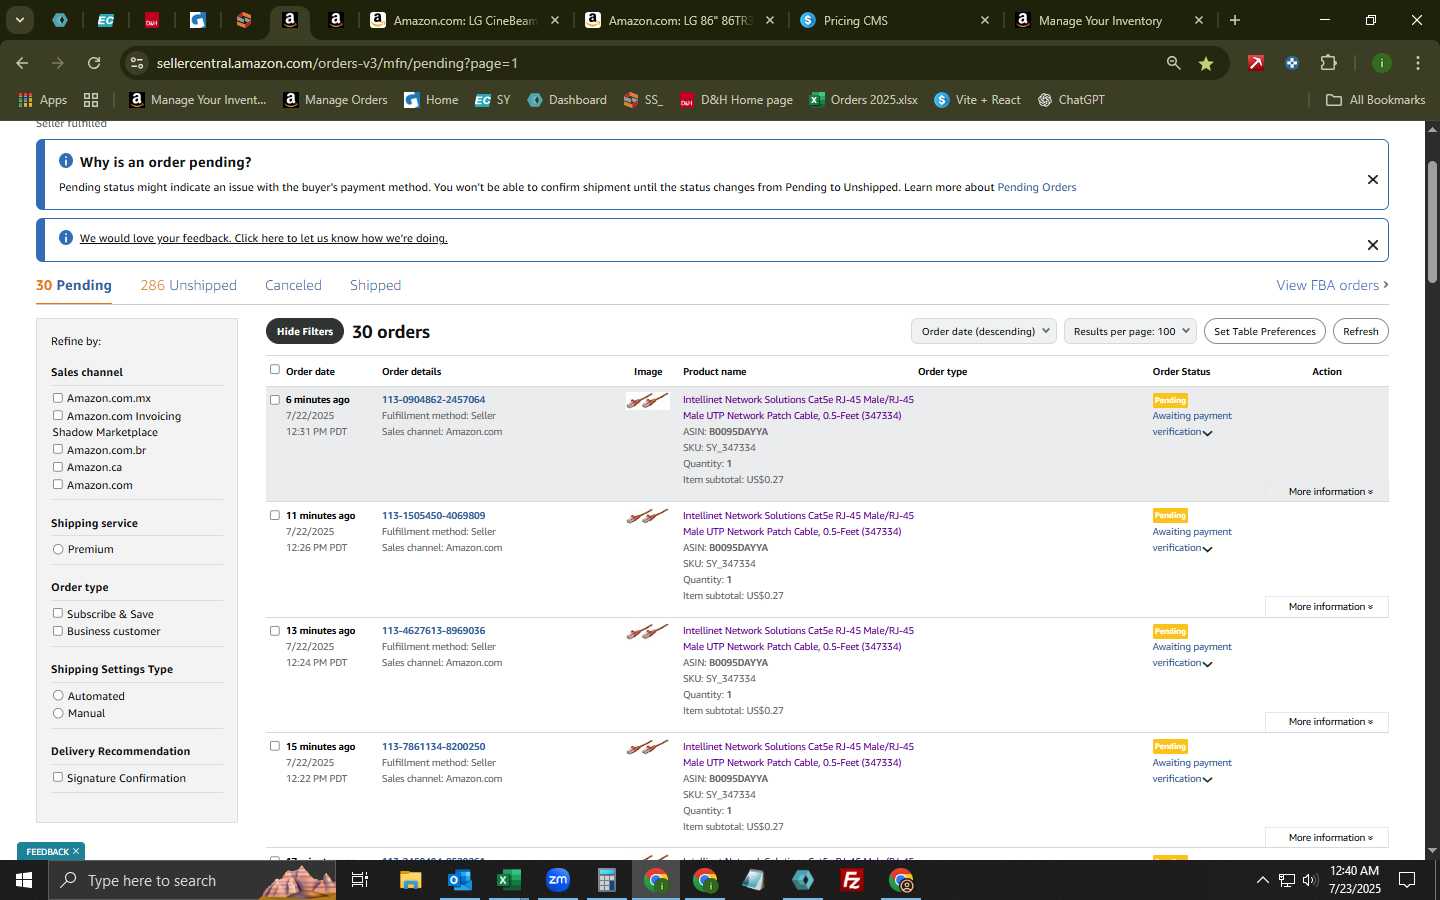This screenshot has height=900, width=1440.
Task: Toggle the select-all orders checkbox
Action: tap(275, 370)
